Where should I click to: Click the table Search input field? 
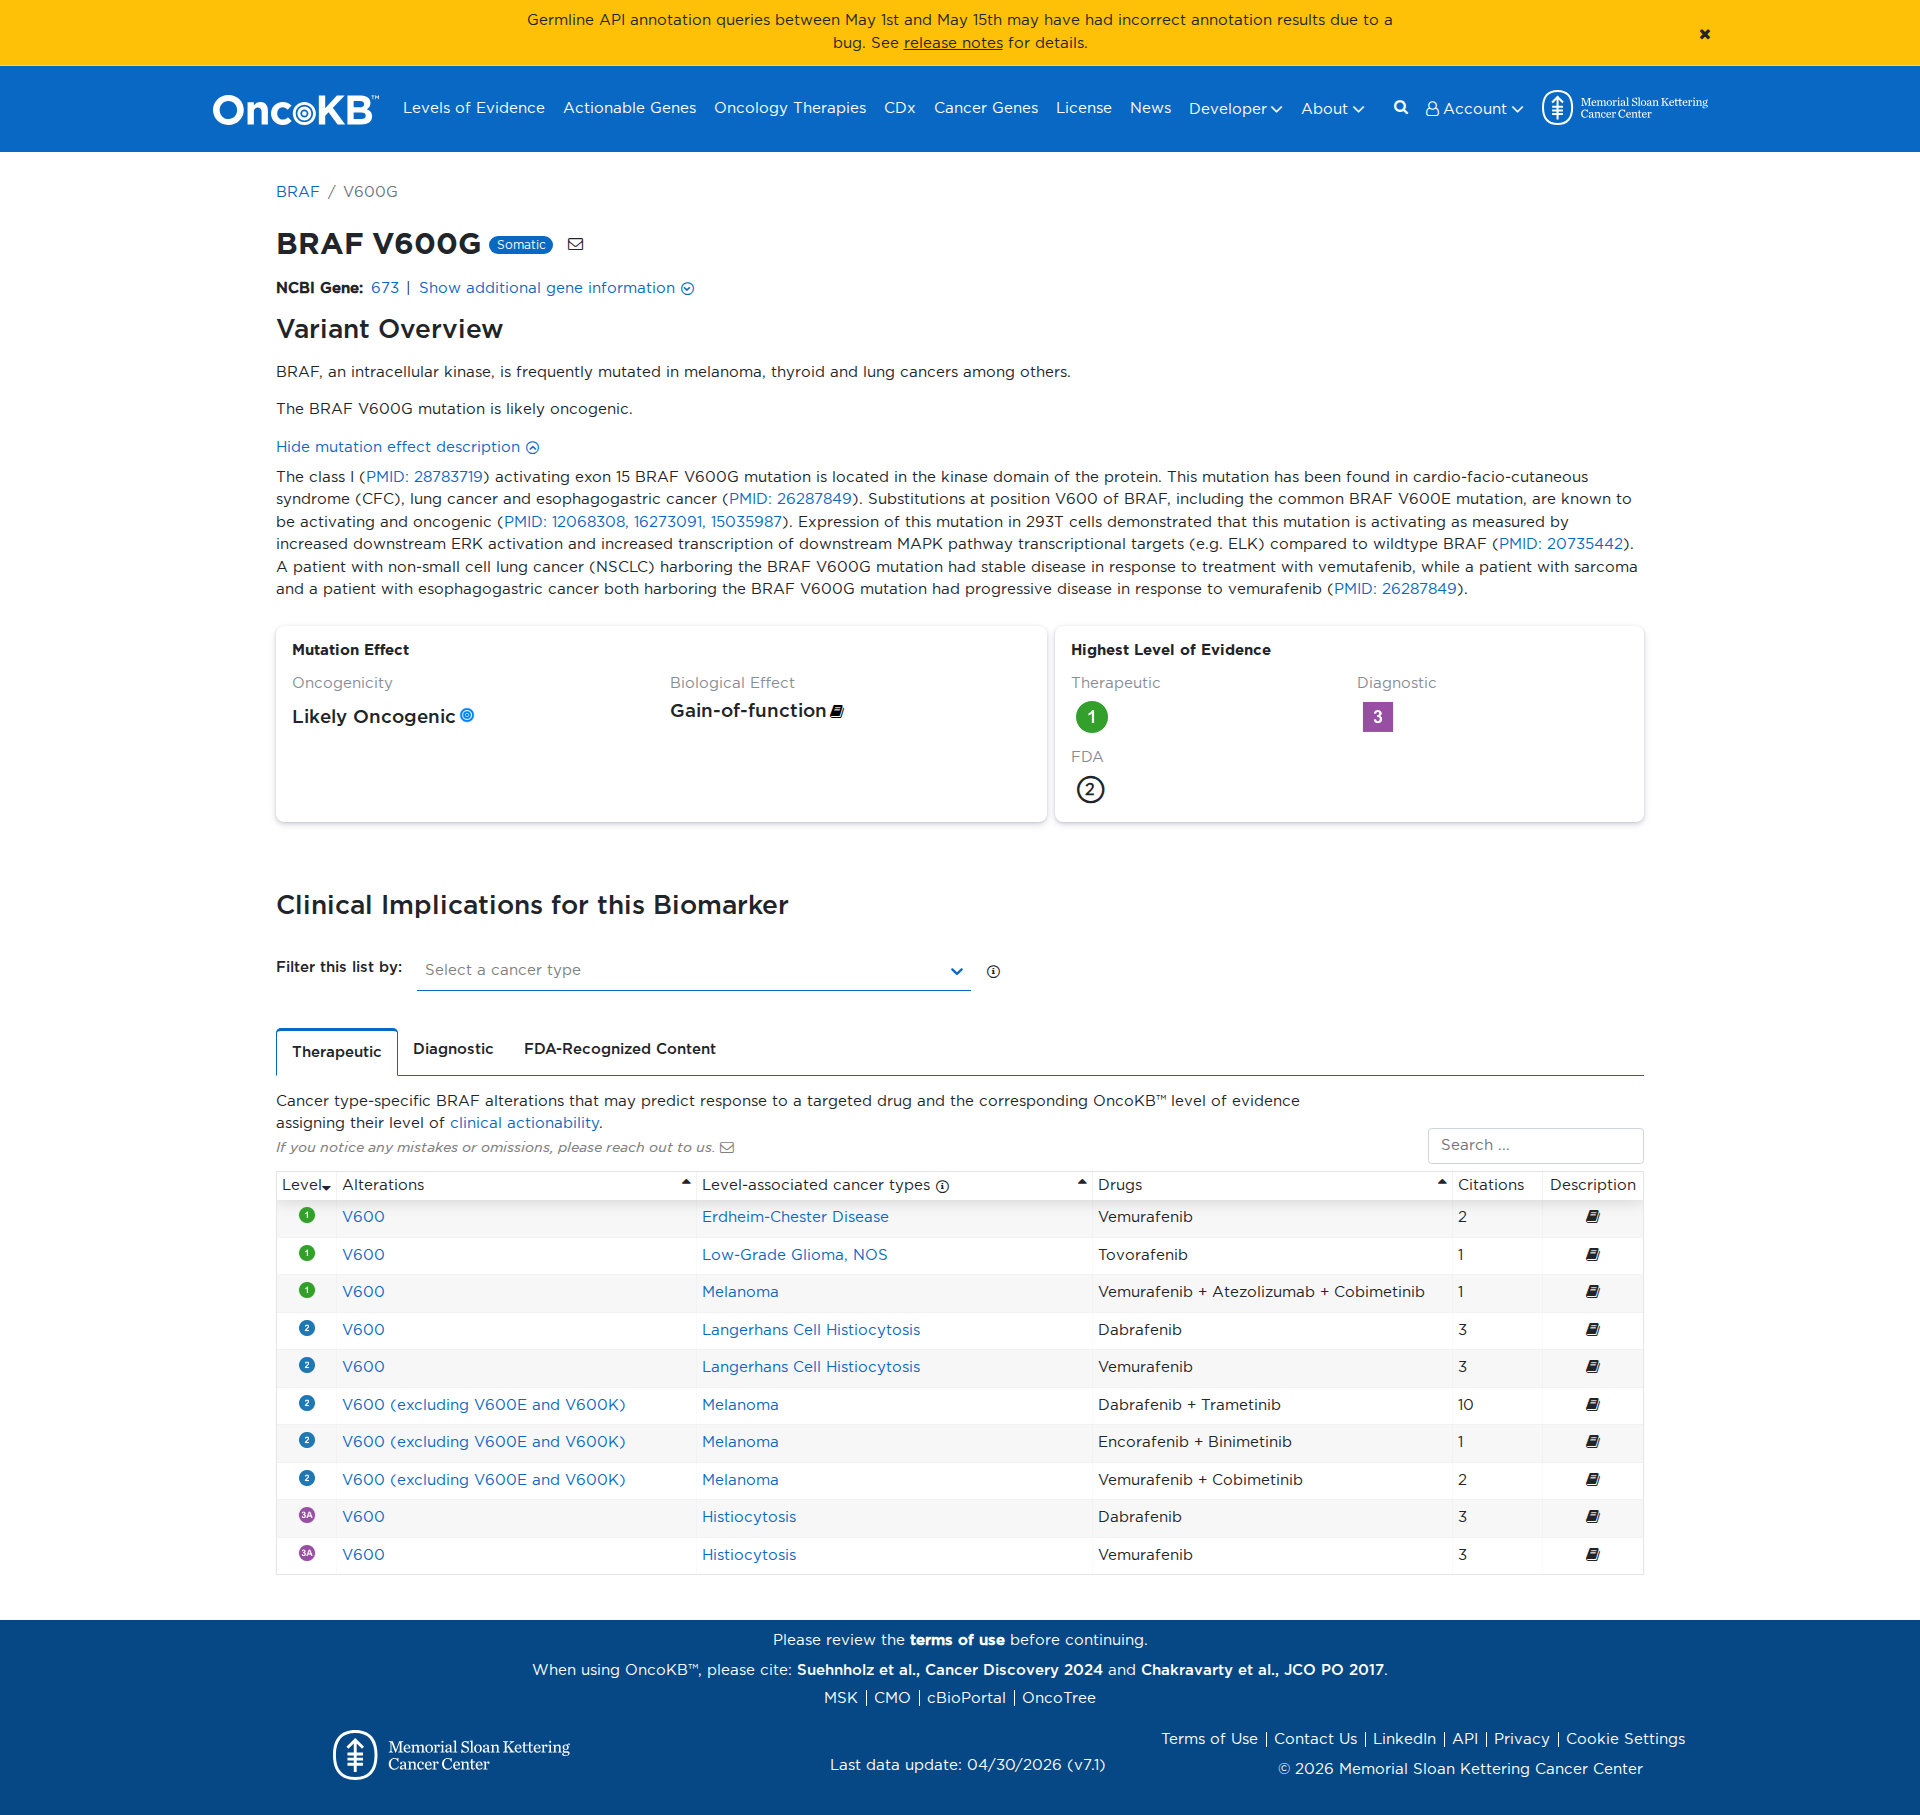1535,1145
